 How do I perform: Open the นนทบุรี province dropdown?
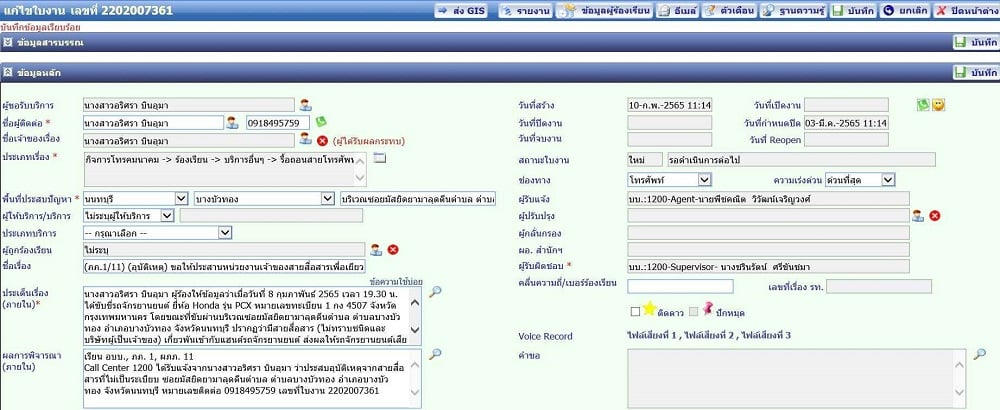pyautogui.click(x=136, y=199)
